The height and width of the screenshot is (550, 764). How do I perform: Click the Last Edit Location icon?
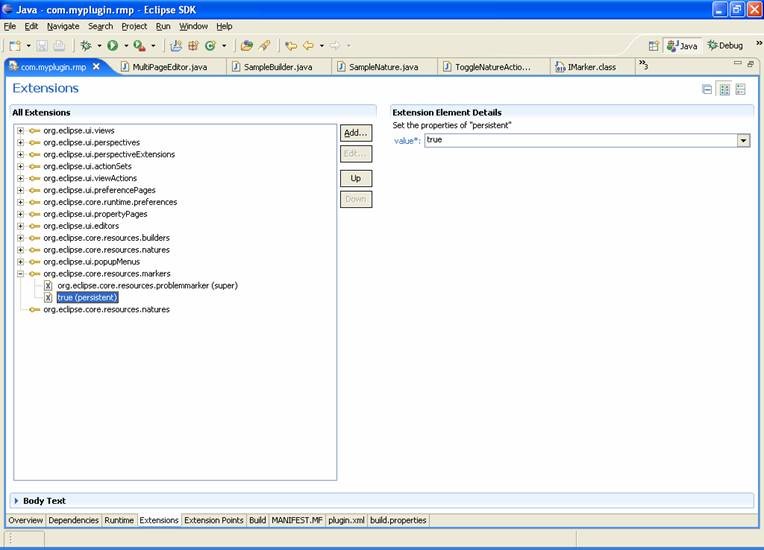291,46
